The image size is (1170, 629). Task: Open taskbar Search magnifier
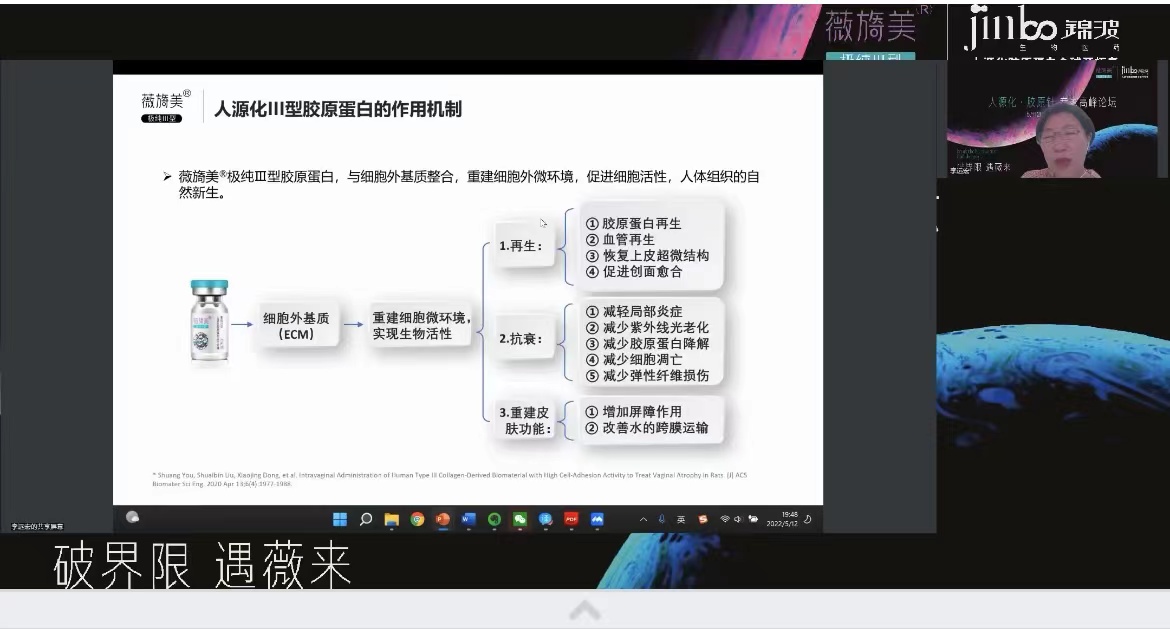366,519
